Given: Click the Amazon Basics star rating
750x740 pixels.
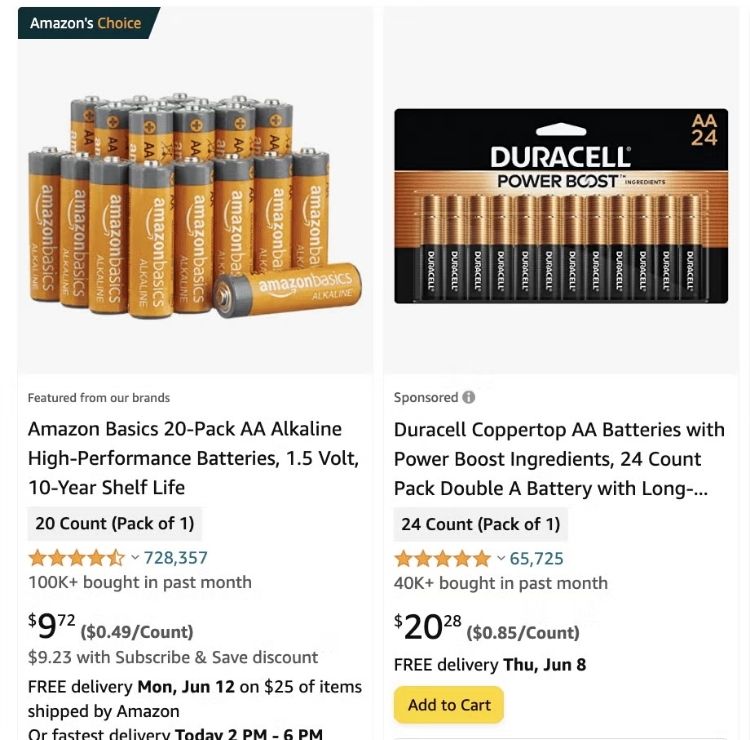Looking at the screenshot, I should point(76,558).
